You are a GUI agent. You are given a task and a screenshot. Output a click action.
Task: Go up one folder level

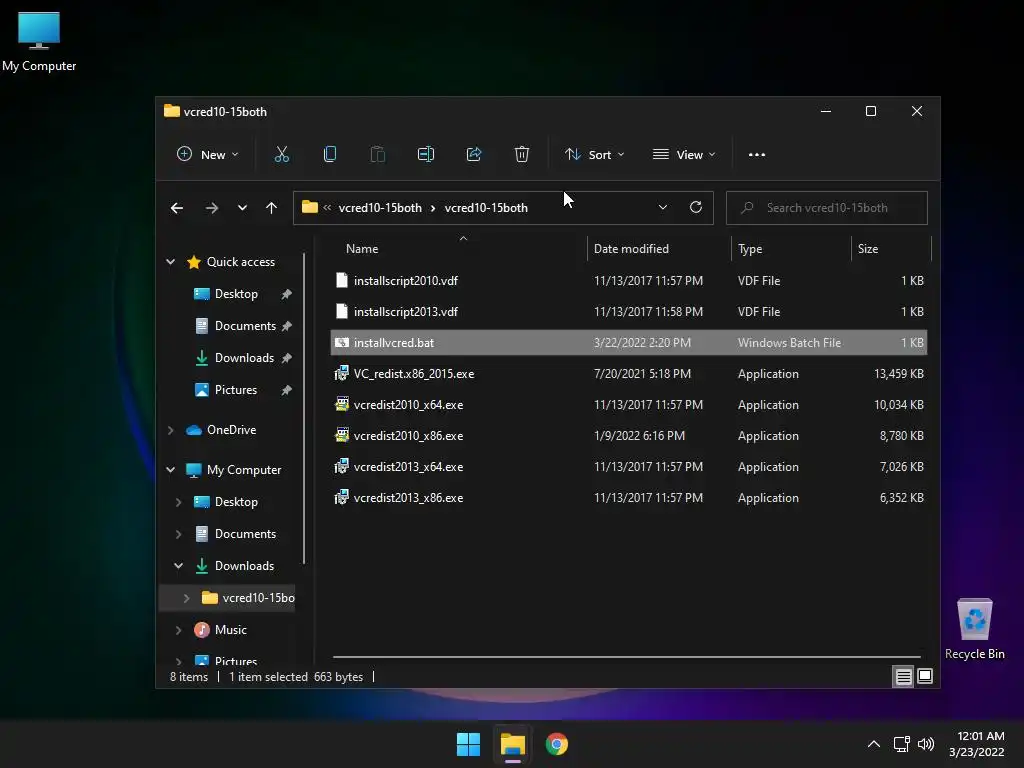[x=271, y=208]
